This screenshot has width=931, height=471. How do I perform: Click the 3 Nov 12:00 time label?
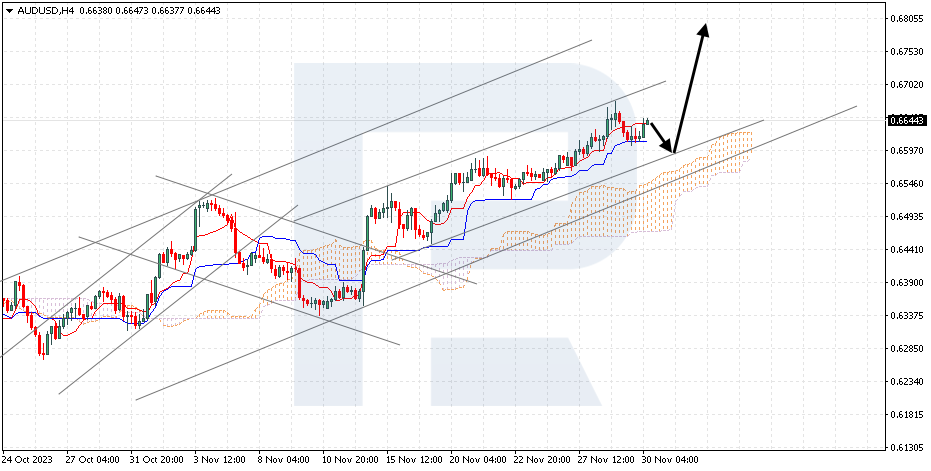click(218, 460)
